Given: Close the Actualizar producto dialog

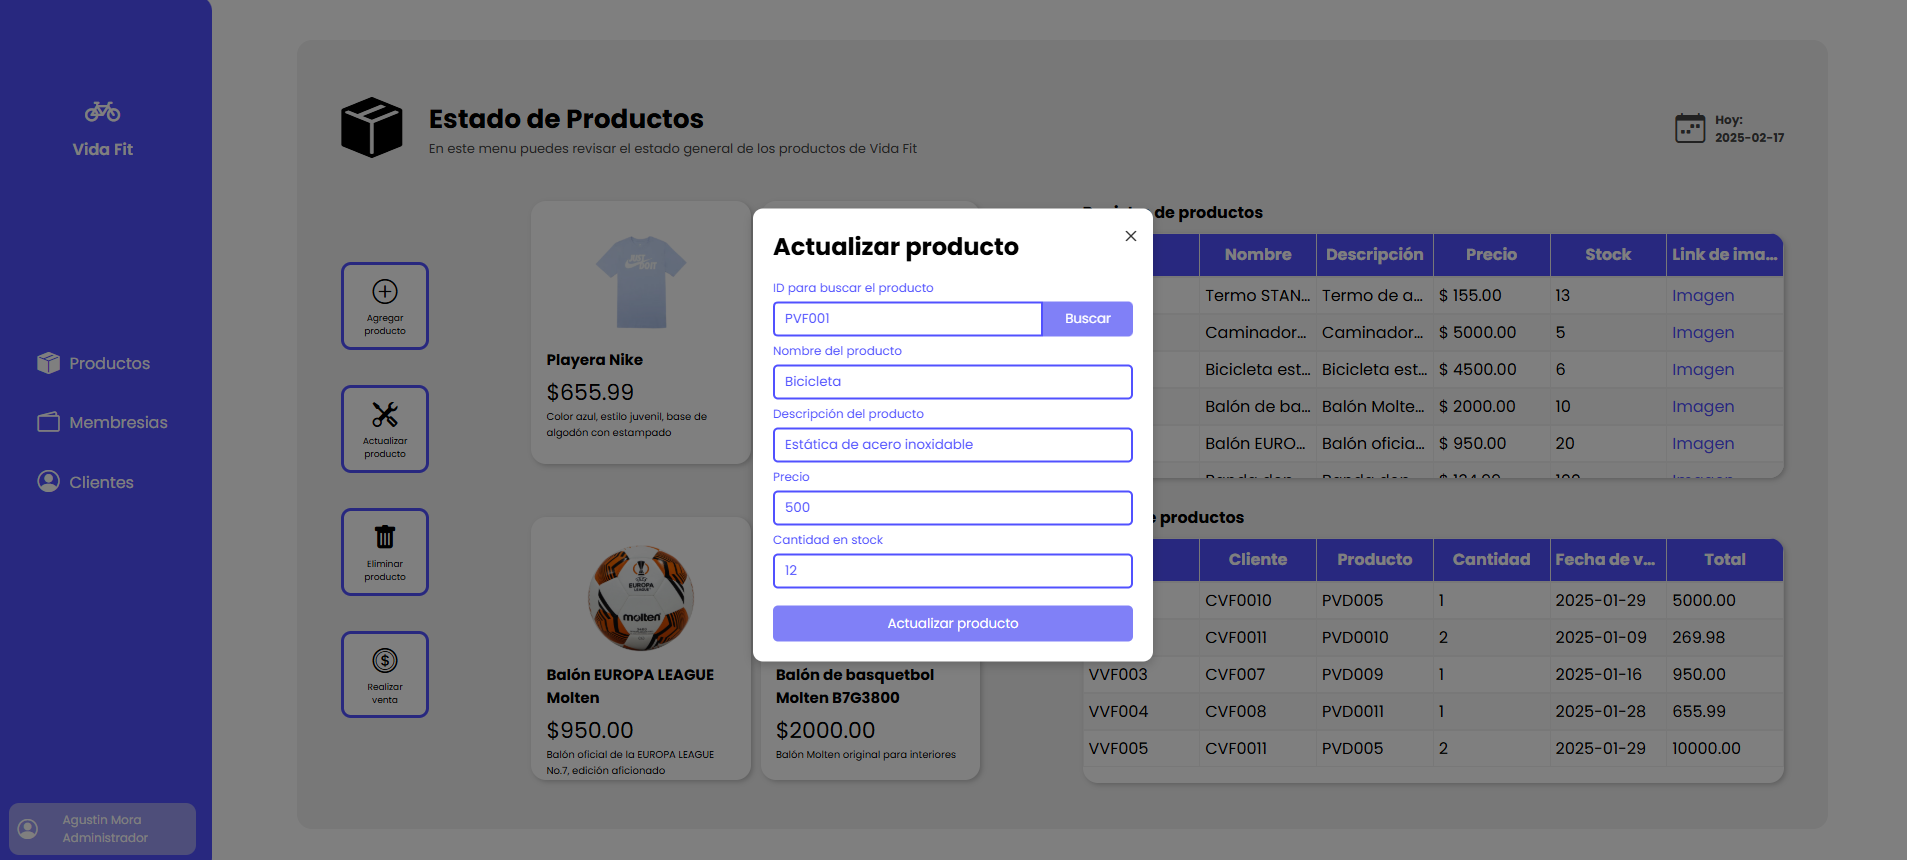Looking at the screenshot, I should [x=1131, y=236].
